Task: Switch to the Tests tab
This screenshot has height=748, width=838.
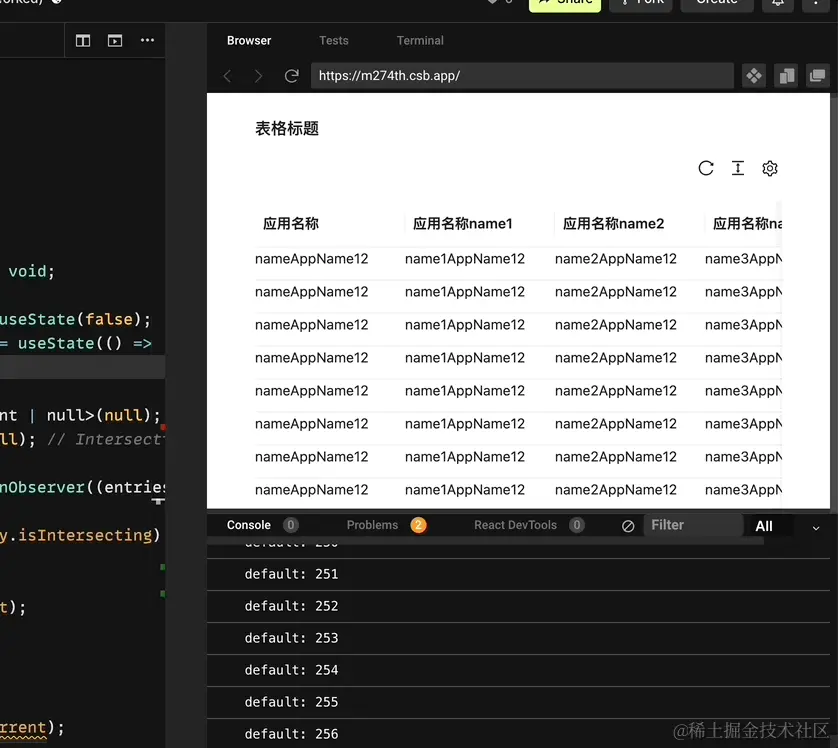Action: (x=333, y=40)
